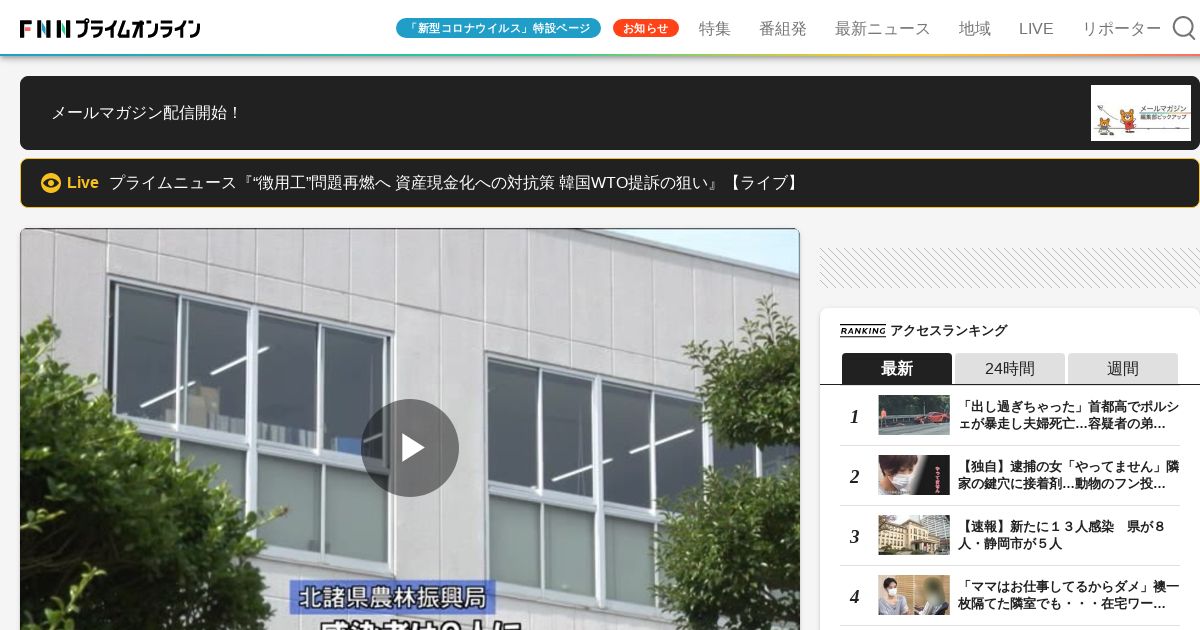Play the main news video
Screen dimensions: 1200x630
point(410,448)
